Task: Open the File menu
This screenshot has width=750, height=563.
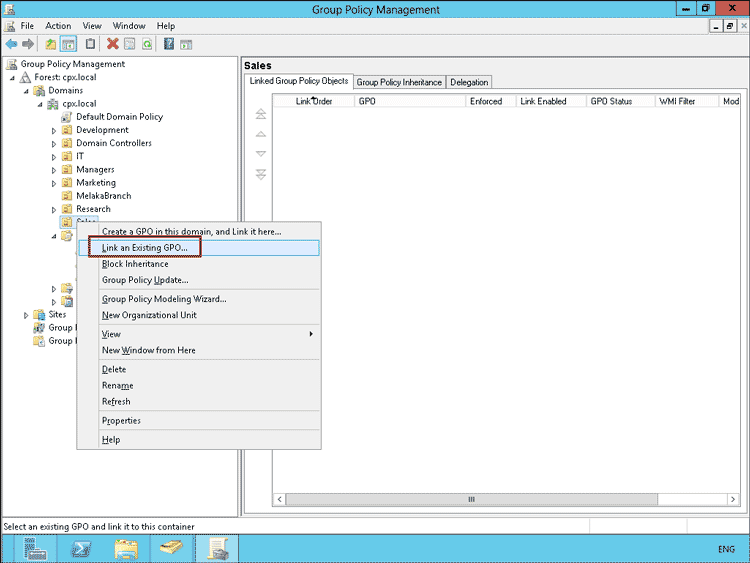Action: [x=27, y=26]
